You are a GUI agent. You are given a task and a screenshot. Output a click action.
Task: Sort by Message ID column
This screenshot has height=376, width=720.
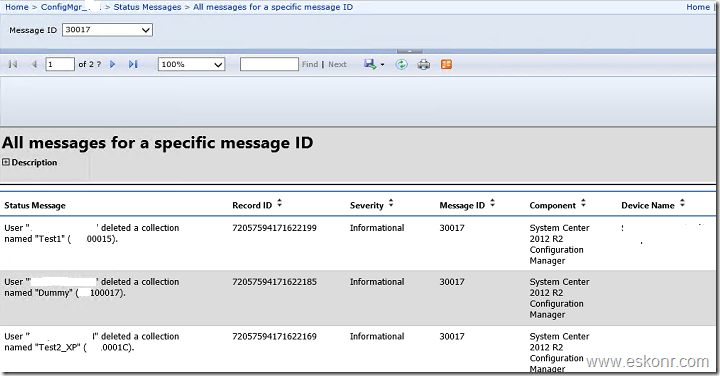[x=492, y=203]
